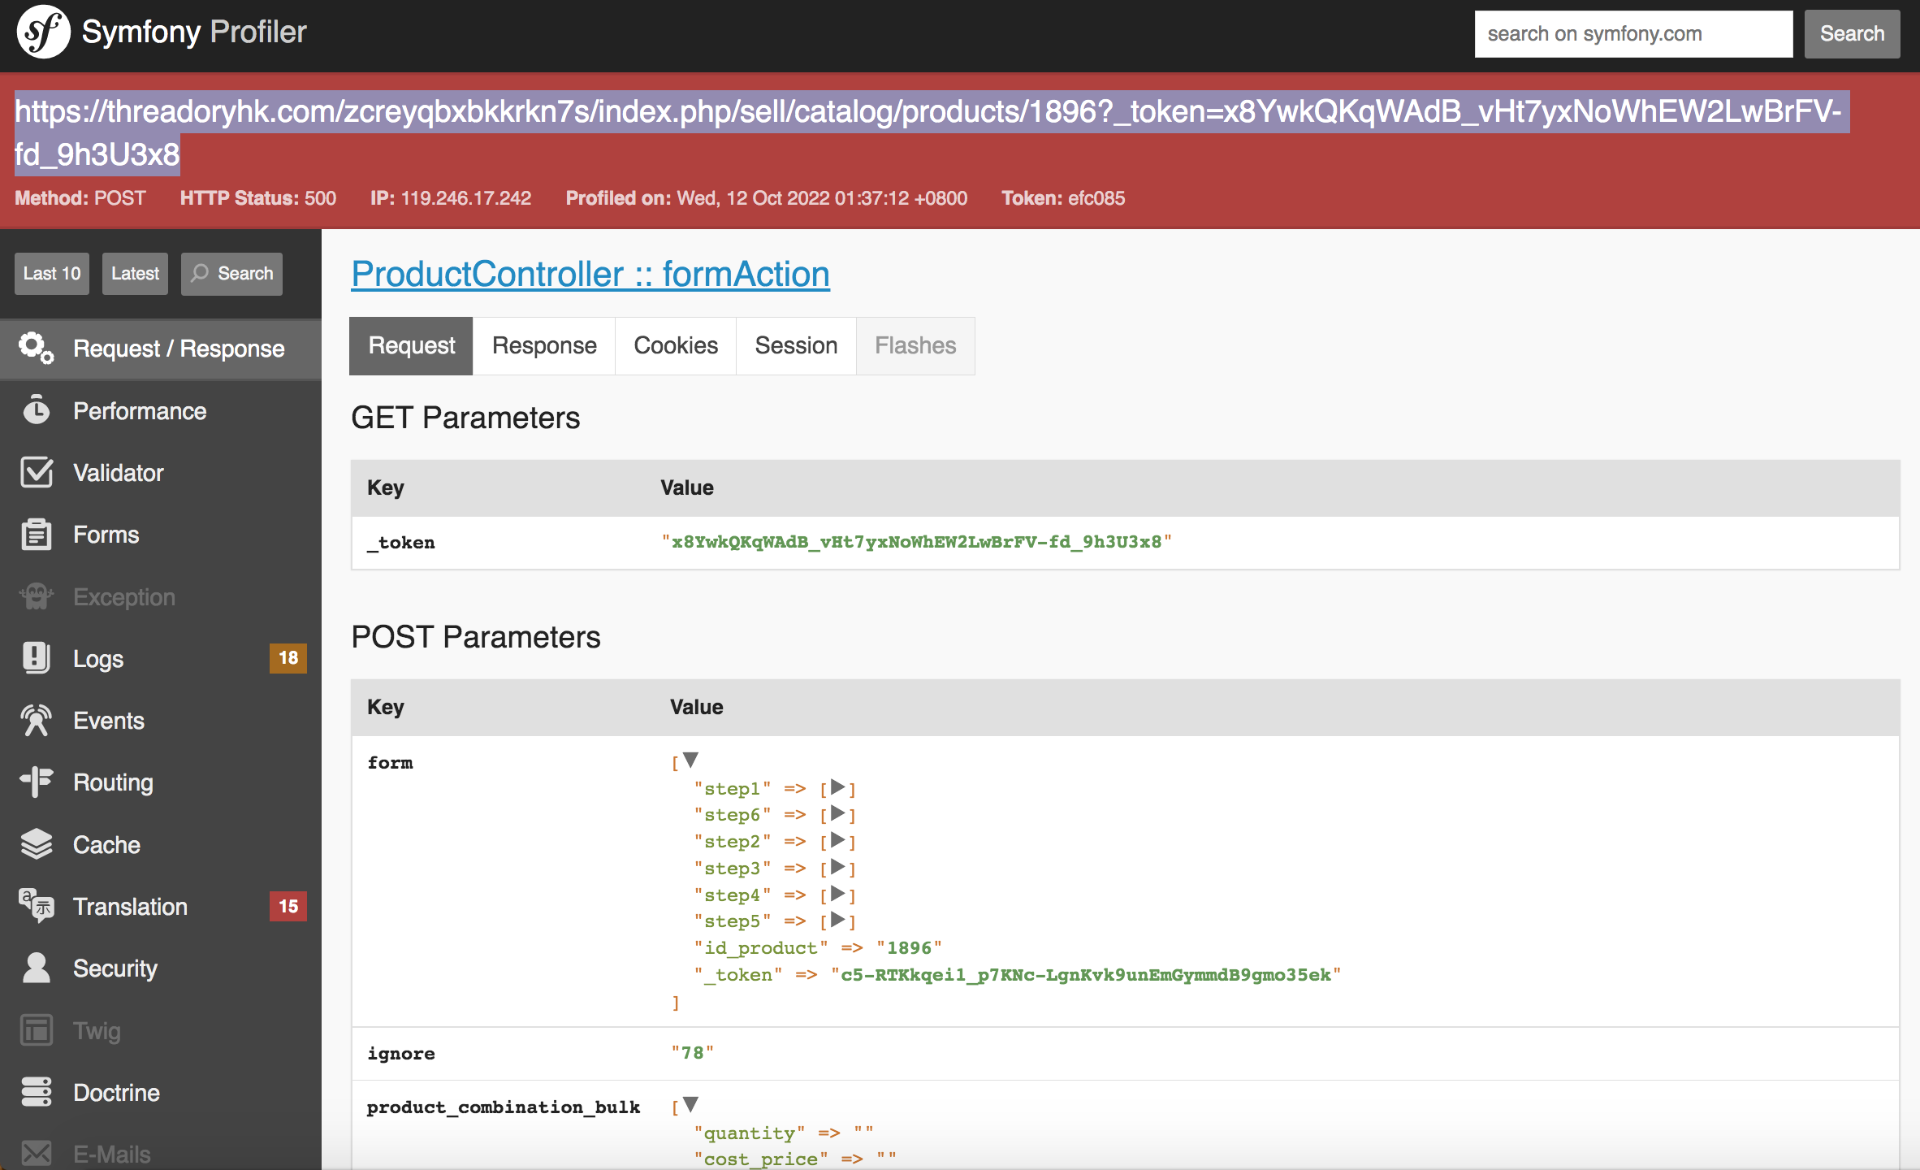
Task: Expand the step6 array
Action: click(838, 814)
